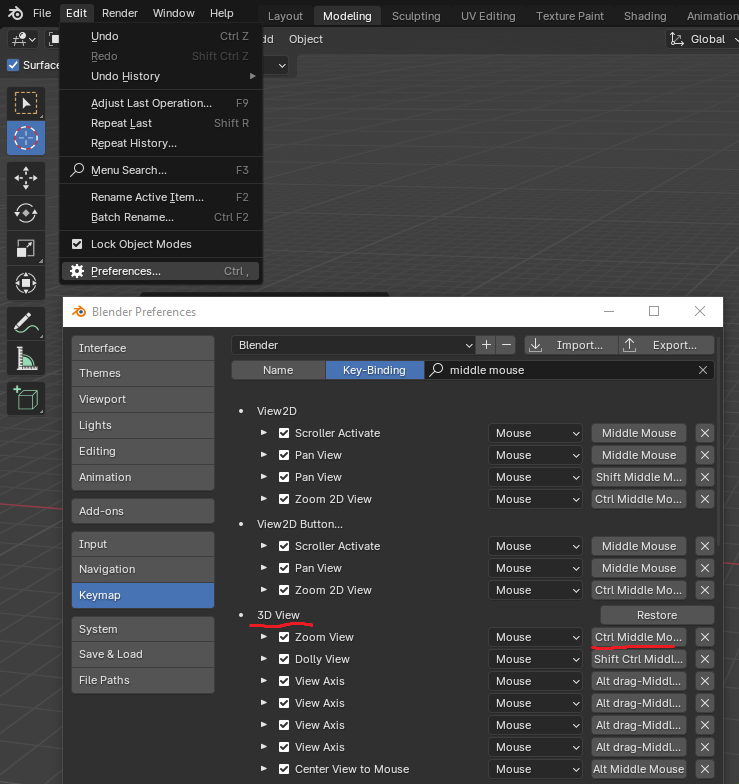Click the middle mouse search field
The width and height of the screenshot is (739, 784).
(570, 370)
